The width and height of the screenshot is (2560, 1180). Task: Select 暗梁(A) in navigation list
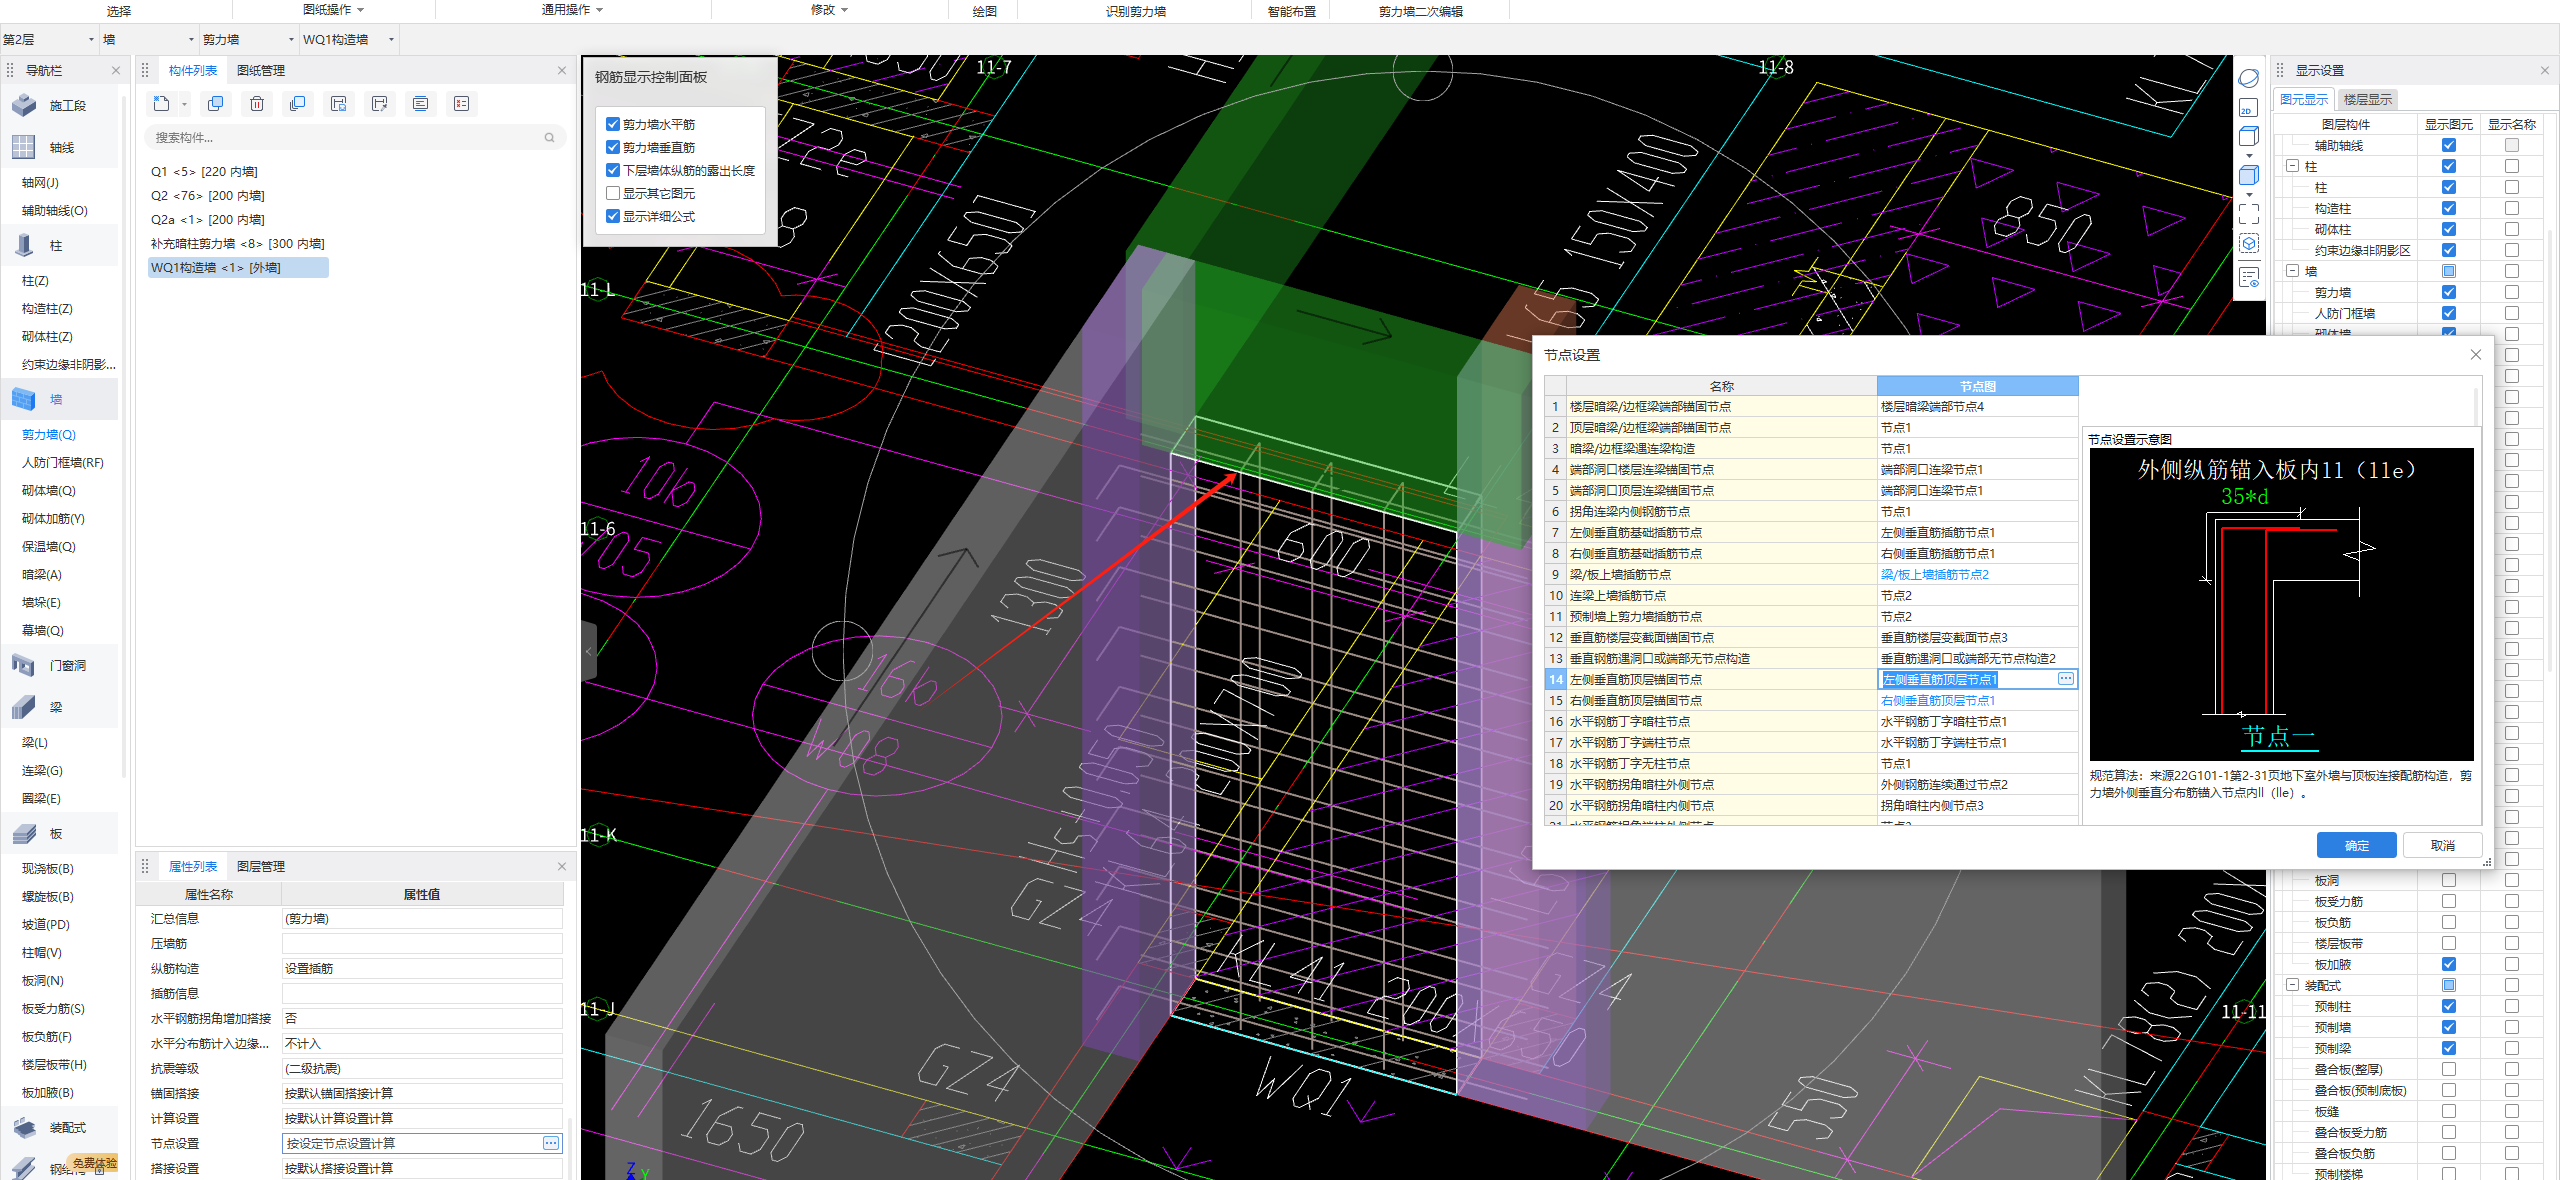42,575
